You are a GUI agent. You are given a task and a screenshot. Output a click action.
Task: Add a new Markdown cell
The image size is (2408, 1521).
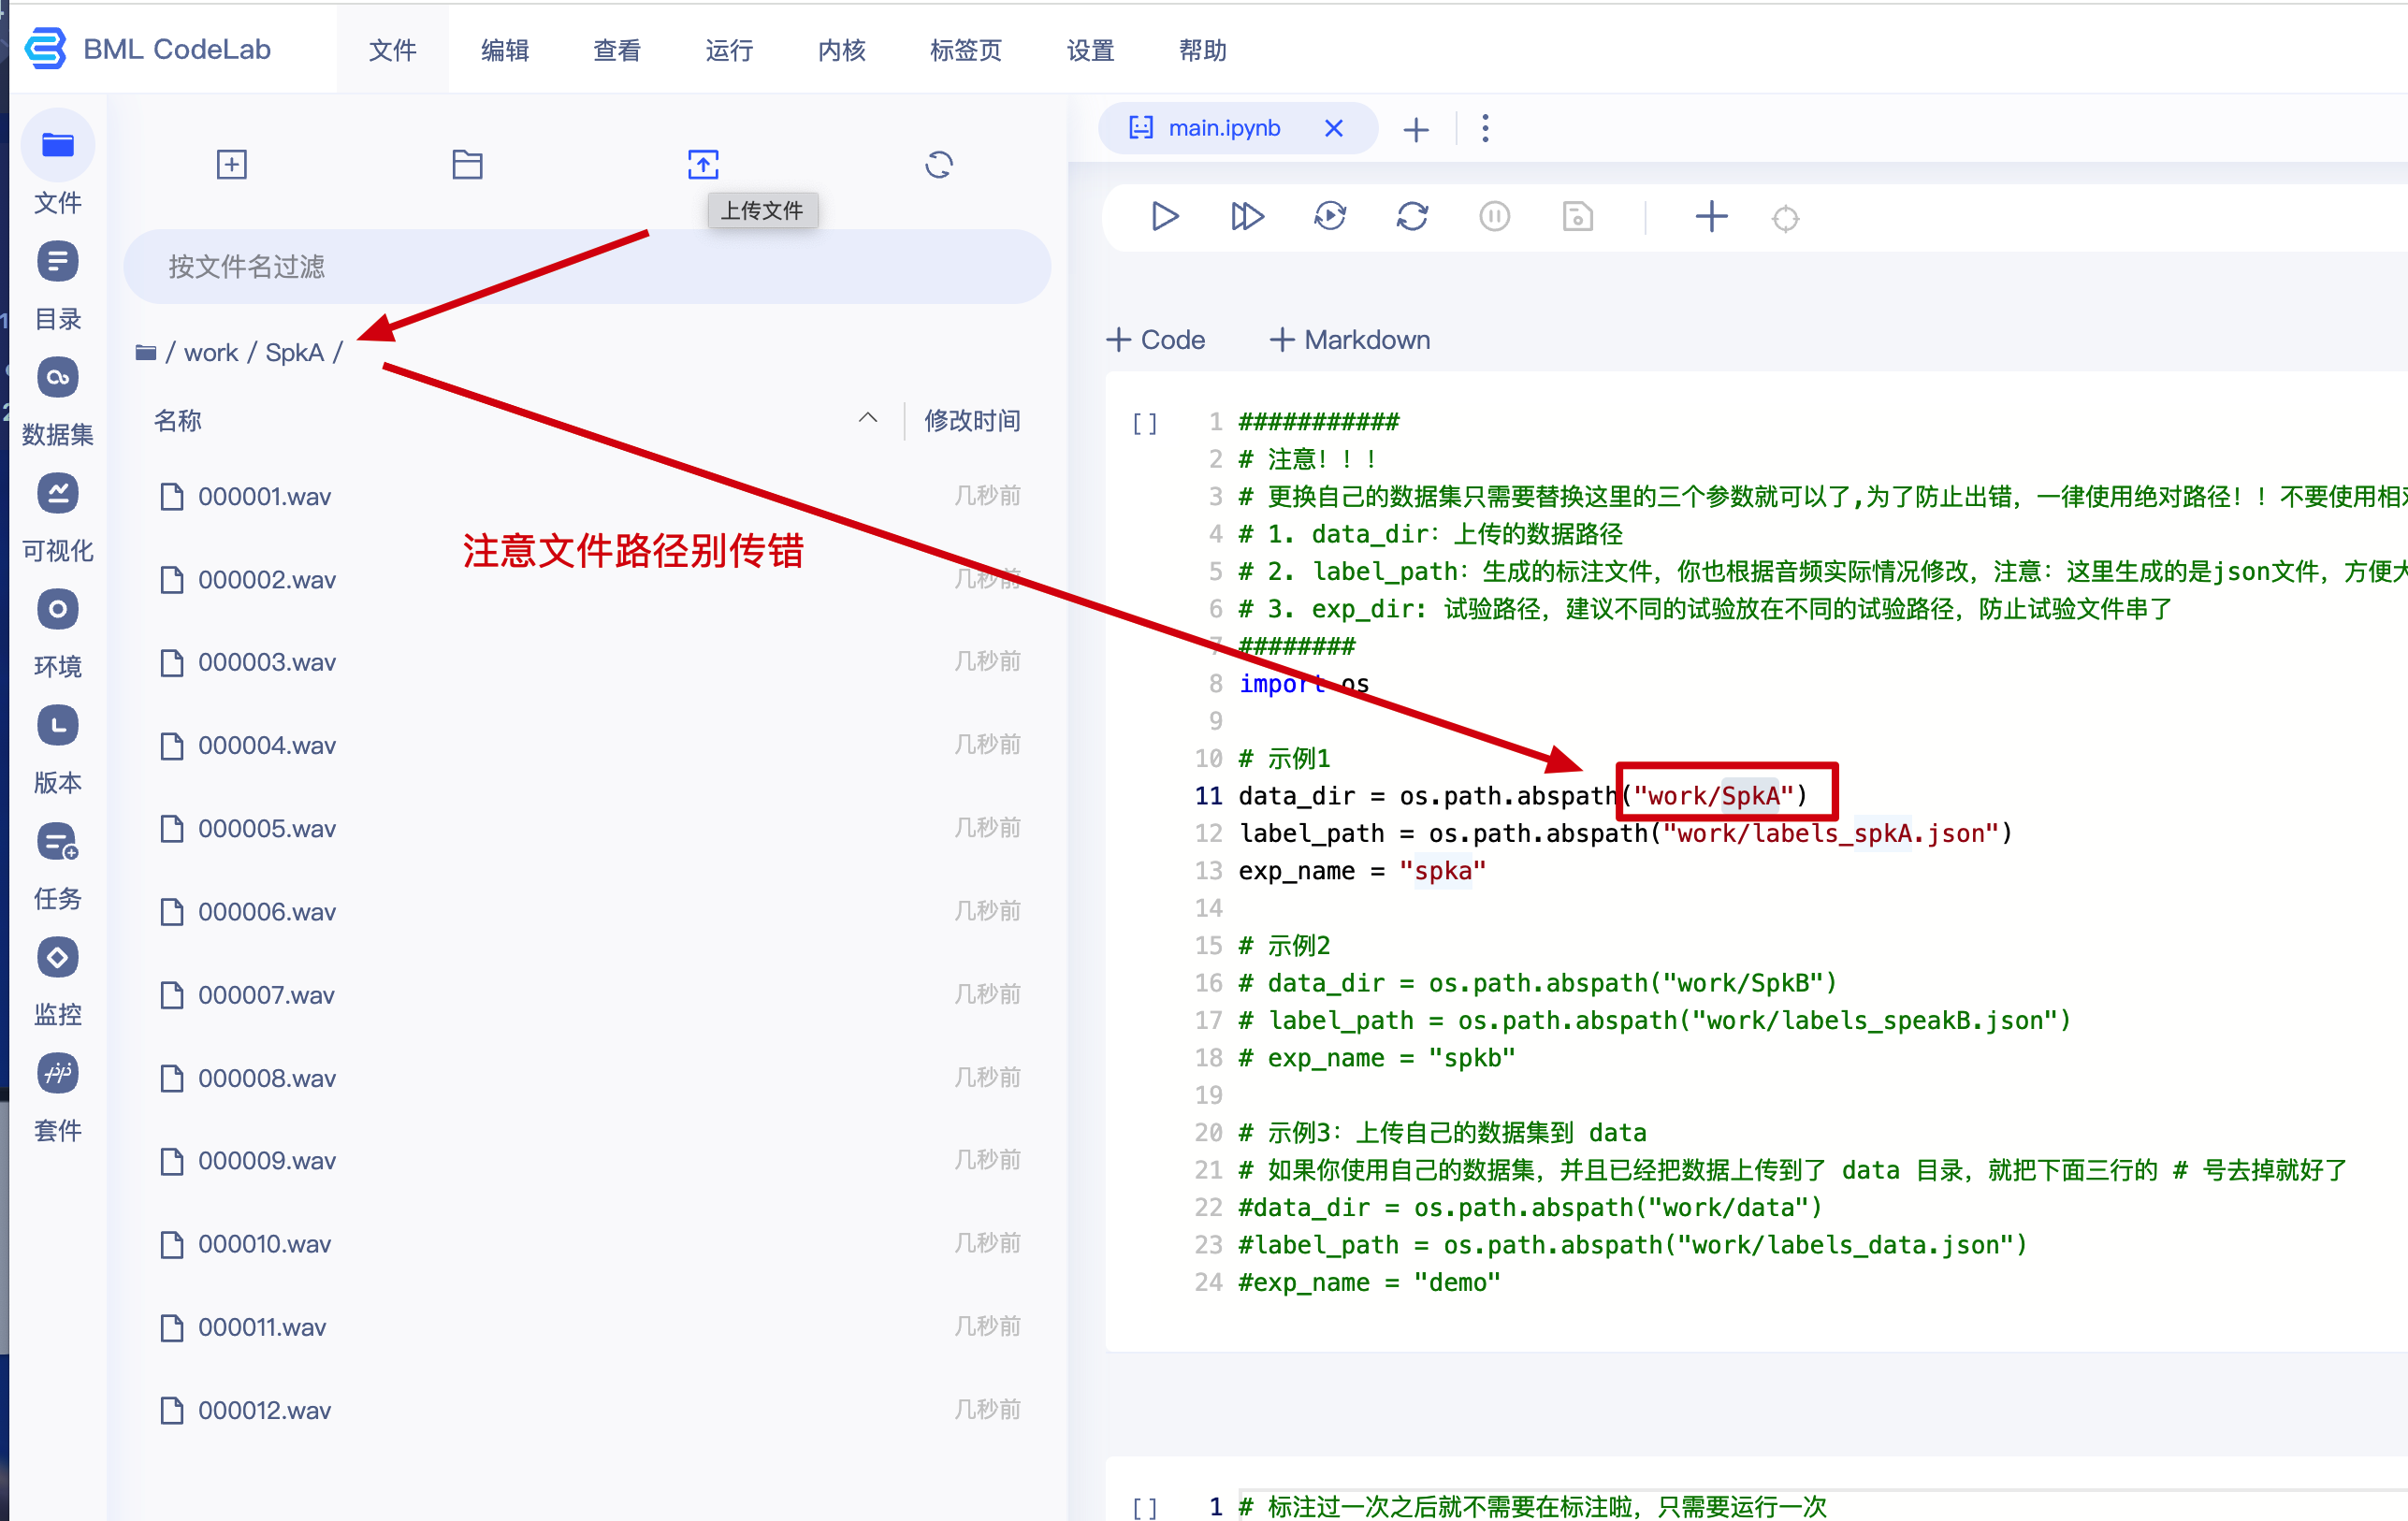[x=1350, y=340]
